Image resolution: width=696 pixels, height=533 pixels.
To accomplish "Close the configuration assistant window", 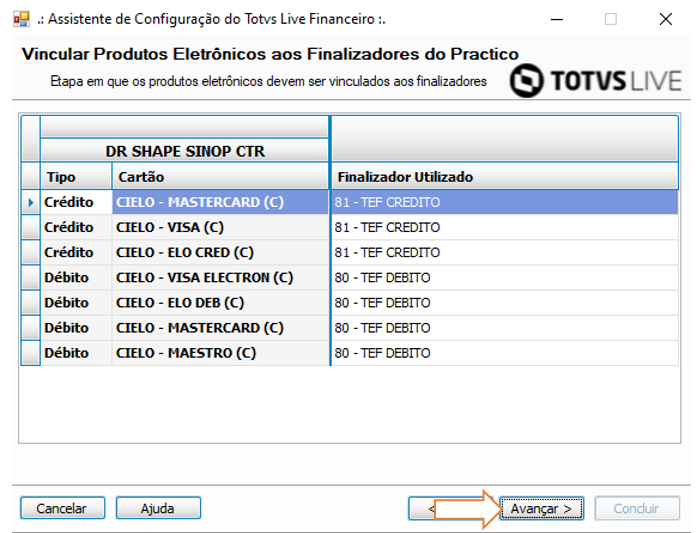I will pos(665,19).
